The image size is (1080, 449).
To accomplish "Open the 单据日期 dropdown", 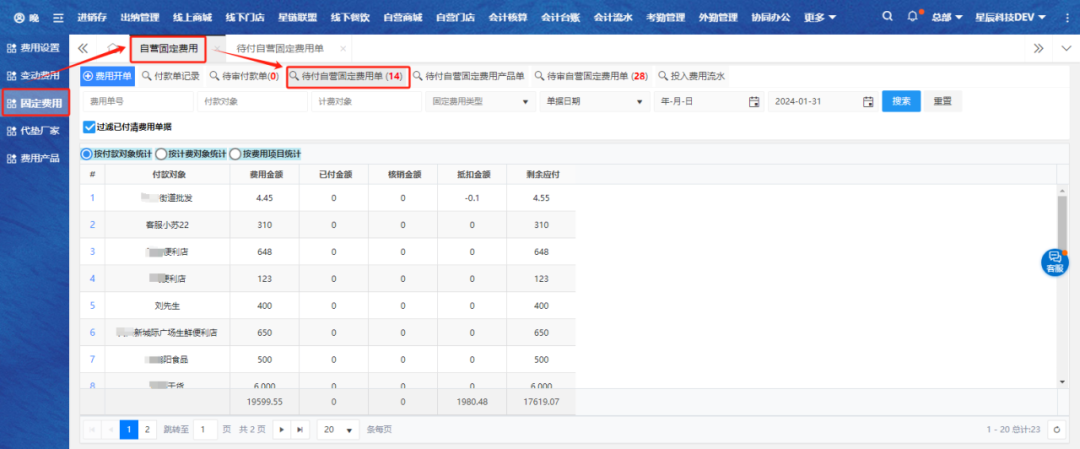I will point(640,101).
